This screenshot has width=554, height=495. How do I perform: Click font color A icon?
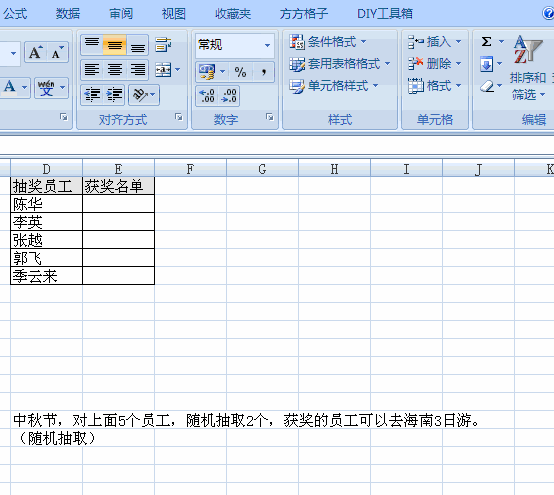click(10, 86)
